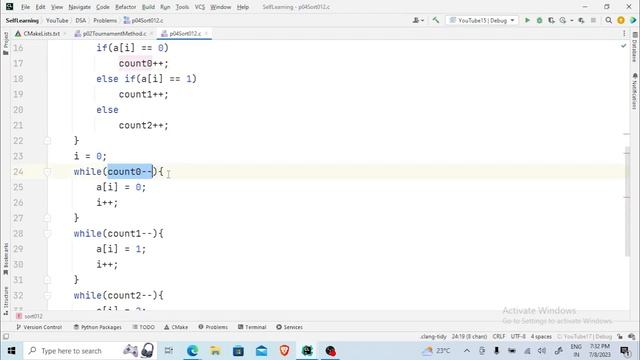Viewport: 640px width, 360px height.
Task: Toggle tool window quick access icon bottom-left
Action: click(6, 336)
